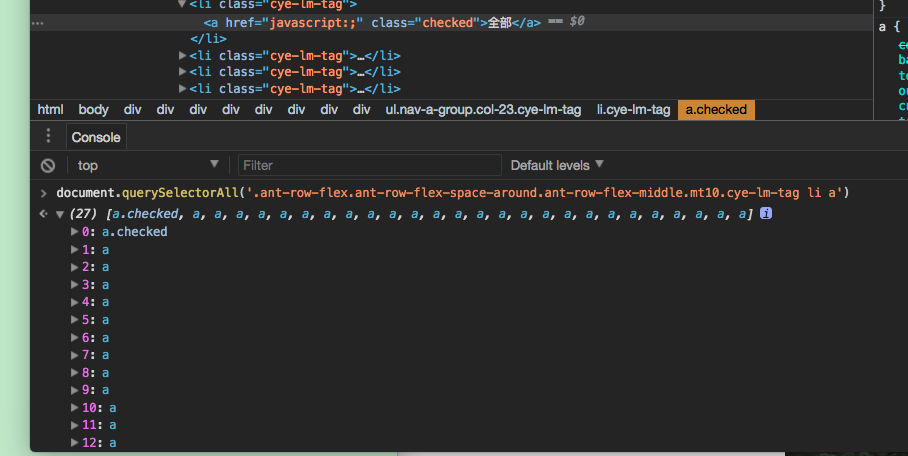The width and height of the screenshot is (908, 456).
Task: Expand array entry 12: a
Action: 74,443
